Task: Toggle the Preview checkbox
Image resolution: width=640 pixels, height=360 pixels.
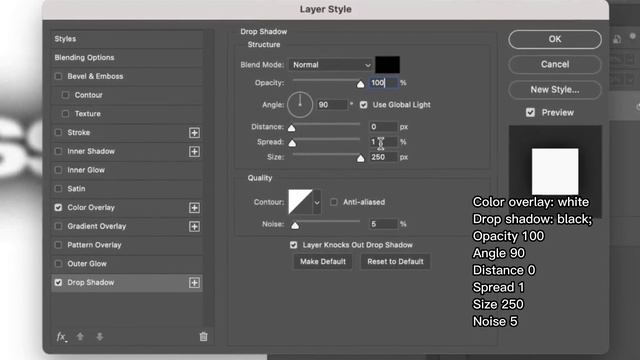Action: click(530, 113)
